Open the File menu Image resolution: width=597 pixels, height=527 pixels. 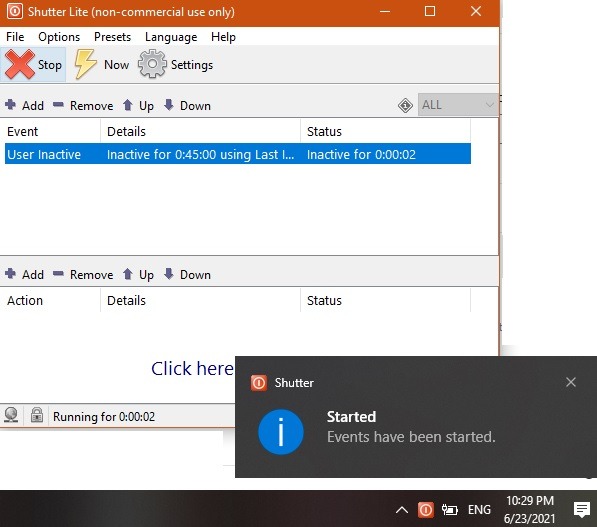pyautogui.click(x=15, y=37)
